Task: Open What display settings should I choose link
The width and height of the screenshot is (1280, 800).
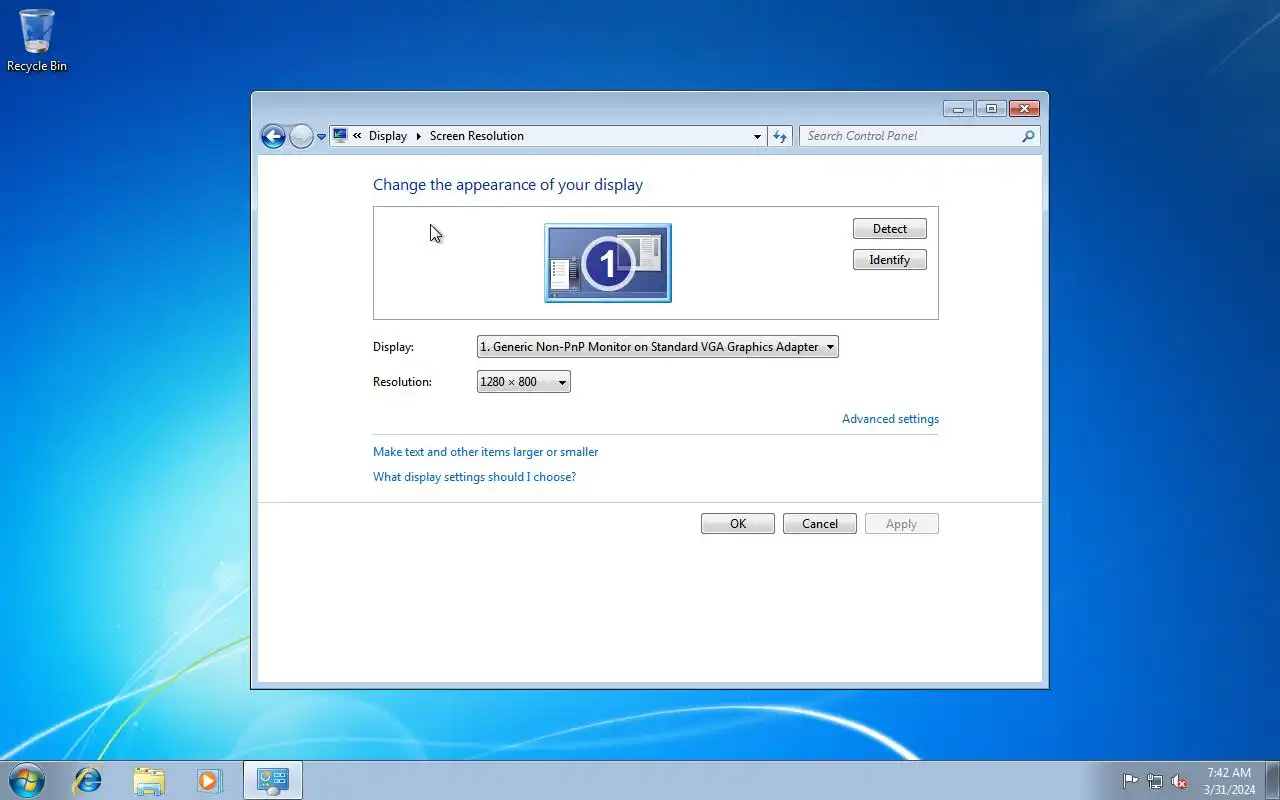Action: pos(474,477)
